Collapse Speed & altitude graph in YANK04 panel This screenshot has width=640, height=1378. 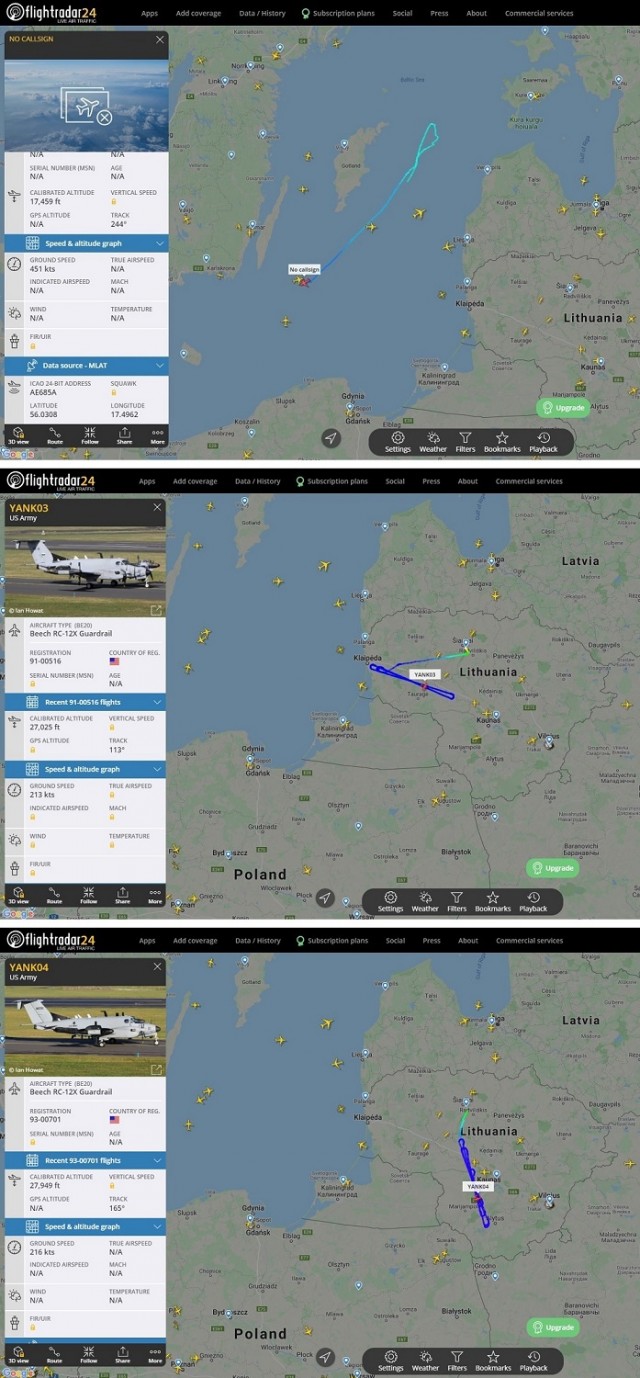pyautogui.click(x=86, y=1226)
